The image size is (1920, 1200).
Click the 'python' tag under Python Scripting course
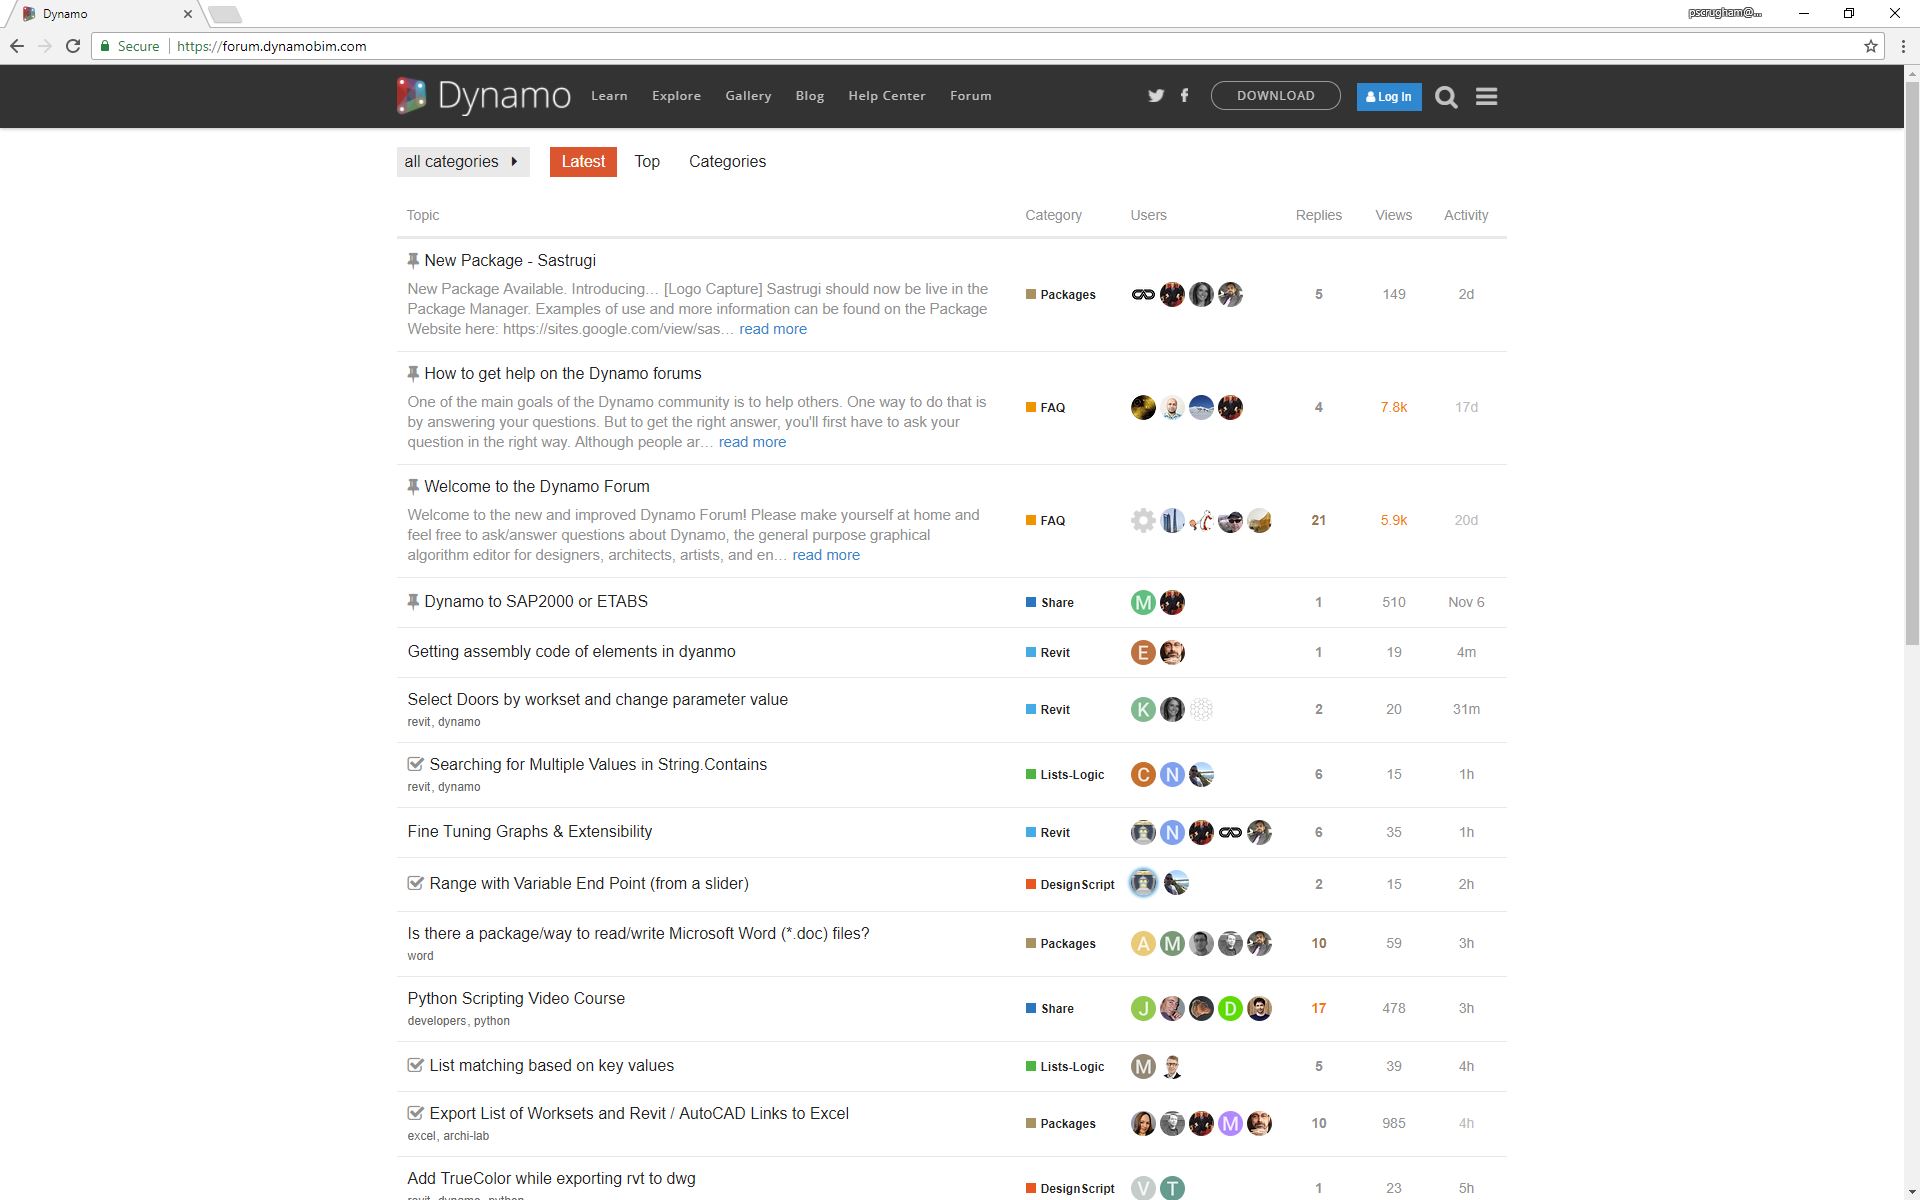click(492, 1021)
